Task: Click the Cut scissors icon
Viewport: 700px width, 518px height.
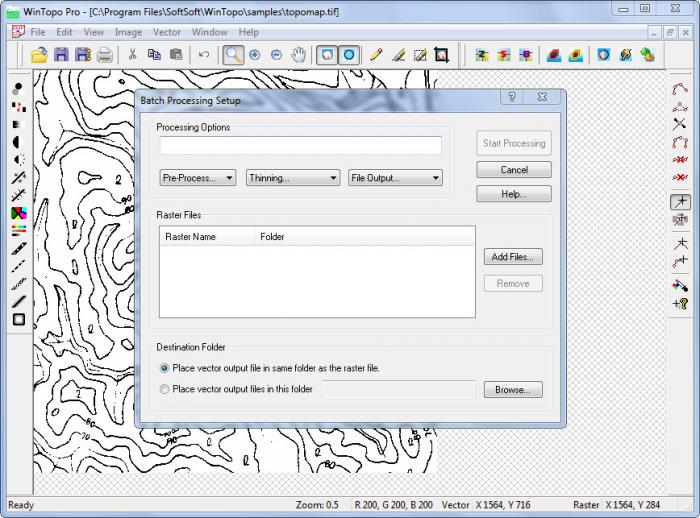Action: tap(132, 55)
